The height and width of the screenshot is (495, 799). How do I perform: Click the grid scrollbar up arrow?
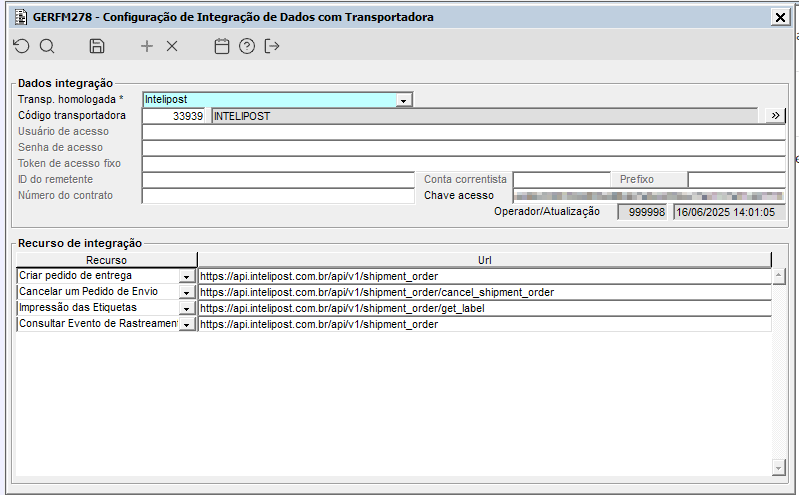click(x=779, y=276)
